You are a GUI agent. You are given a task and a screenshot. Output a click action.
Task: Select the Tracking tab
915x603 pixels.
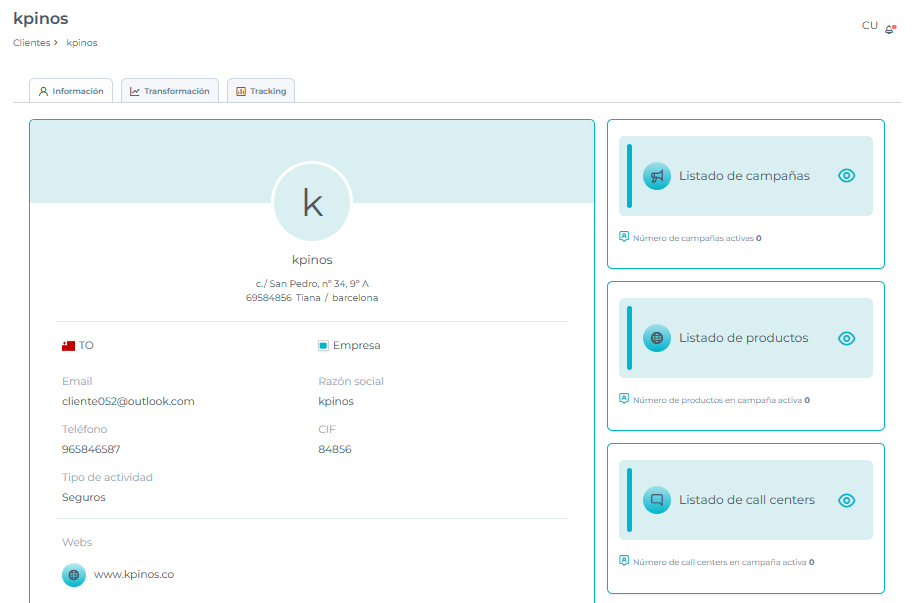(x=261, y=91)
